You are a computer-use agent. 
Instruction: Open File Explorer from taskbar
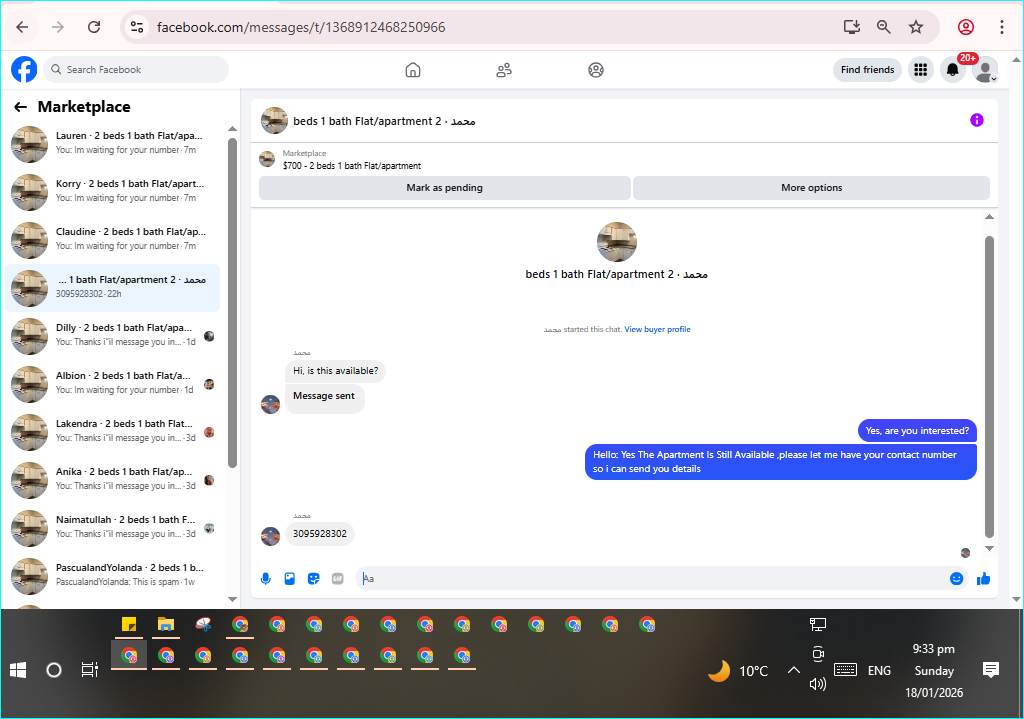(x=166, y=625)
